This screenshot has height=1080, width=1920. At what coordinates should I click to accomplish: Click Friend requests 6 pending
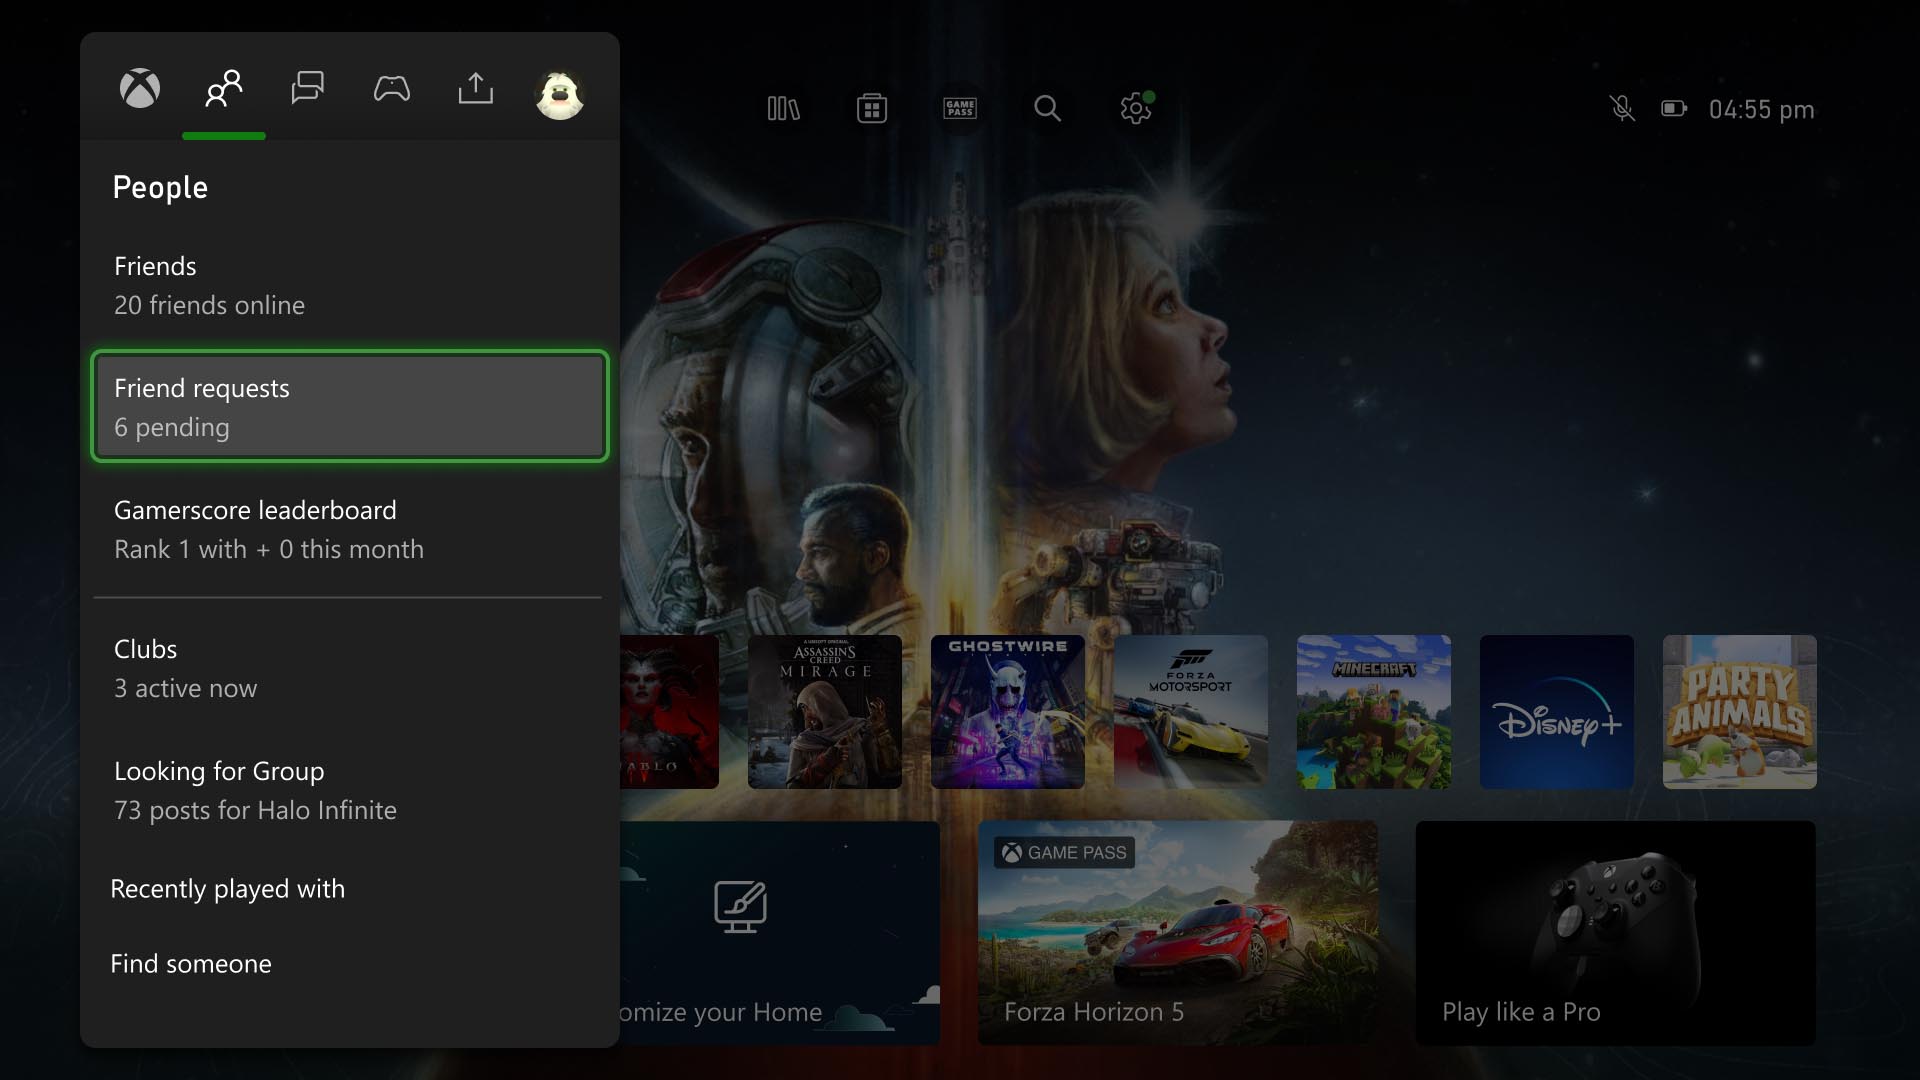click(349, 406)
